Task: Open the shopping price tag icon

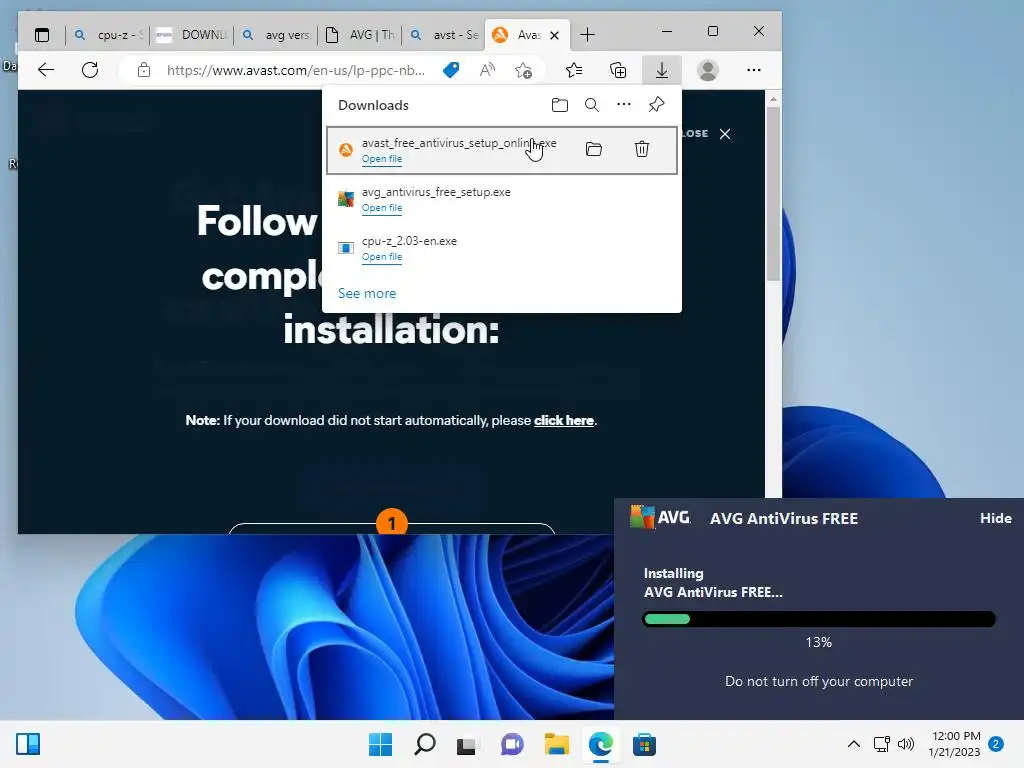Action: [x=451, y=70]
